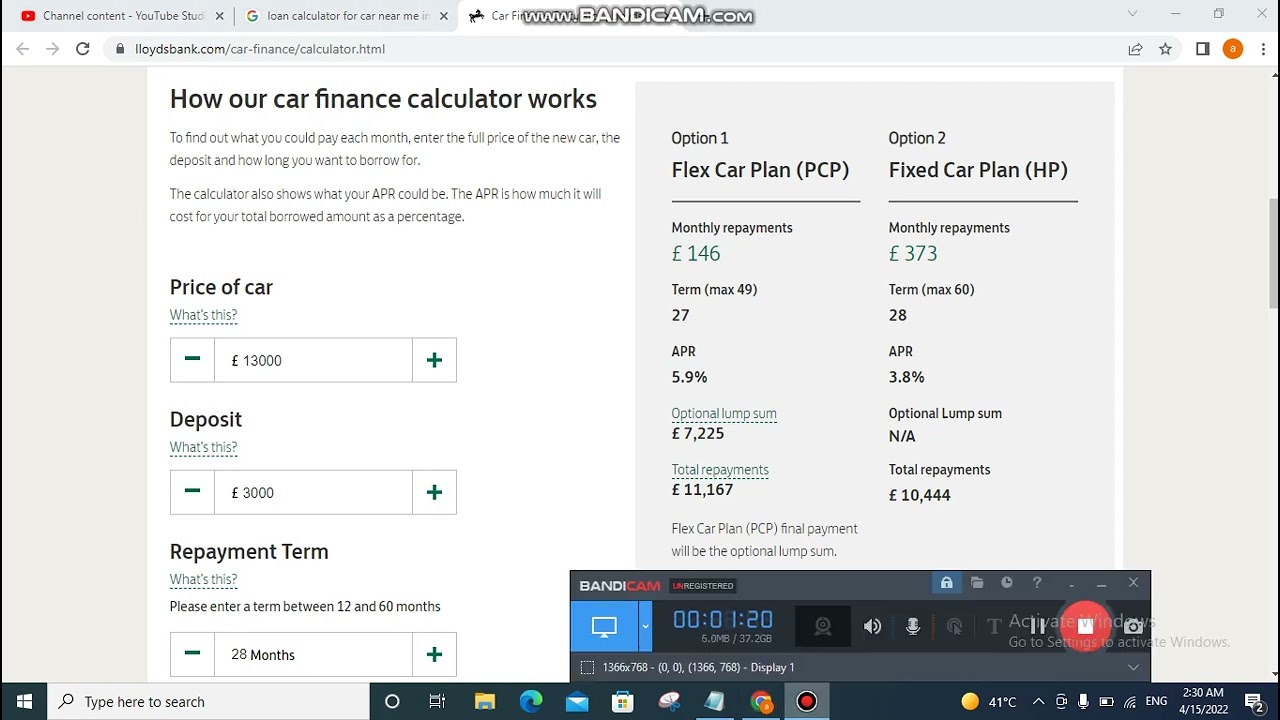
Task: Open Chrome side panel icon
Action: 1203,49
